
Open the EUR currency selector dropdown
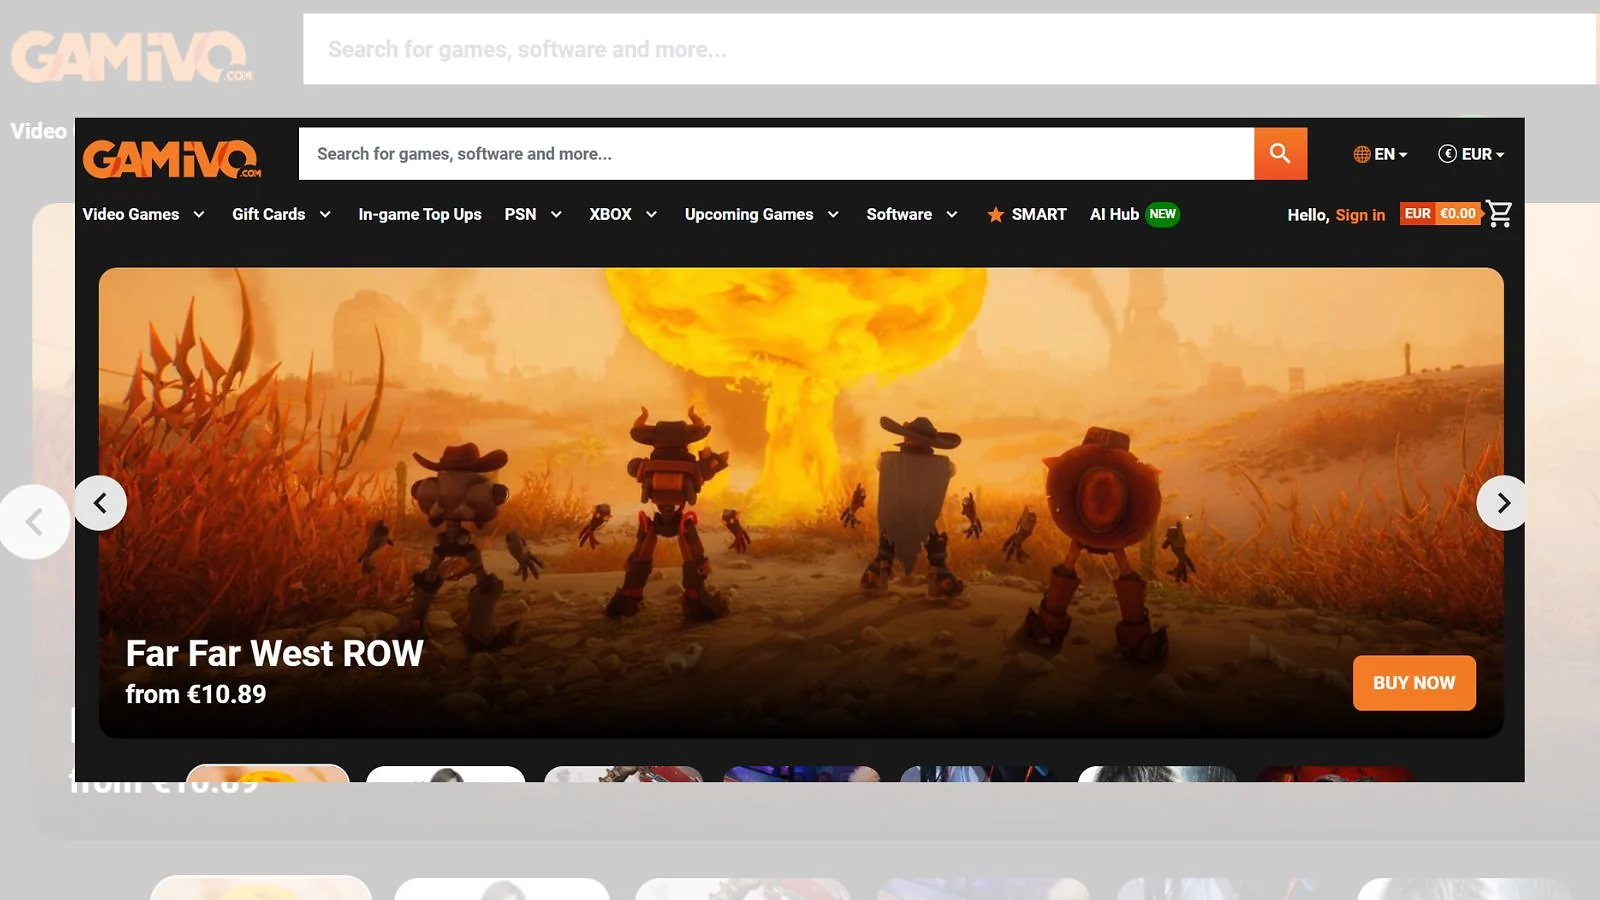pos(1471,154)
